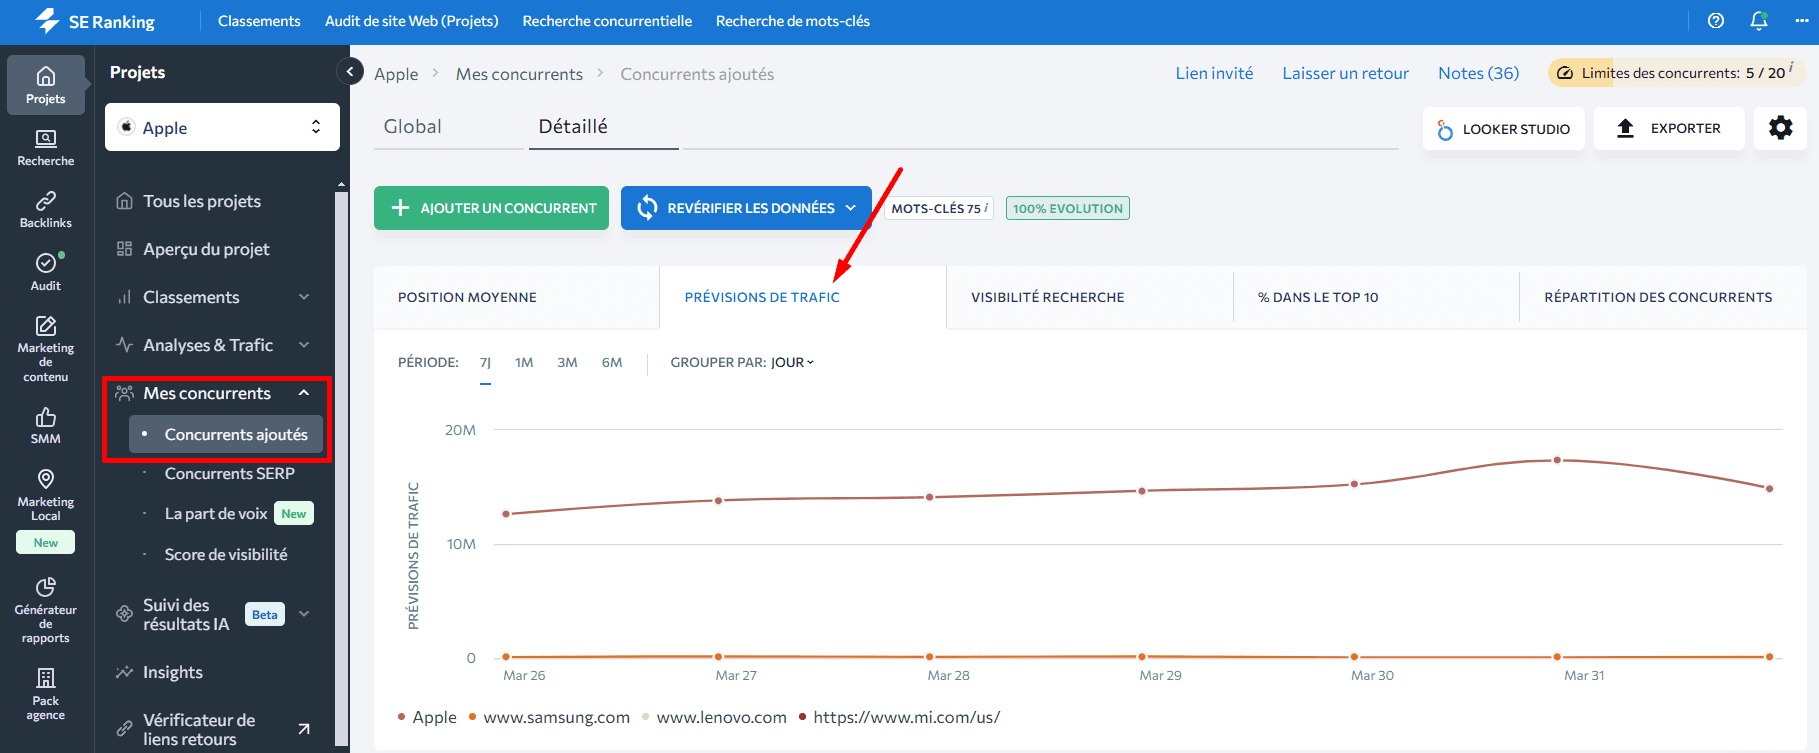Open Notes (36) link
Image resolution: width=1819 pixels, height=753 pixels.
[1478, 73]
